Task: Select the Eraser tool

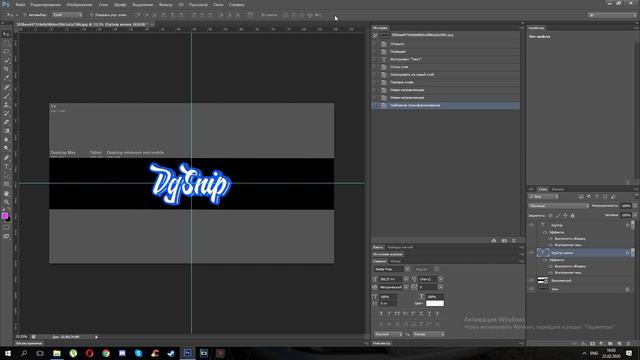Action: (6, 122)
